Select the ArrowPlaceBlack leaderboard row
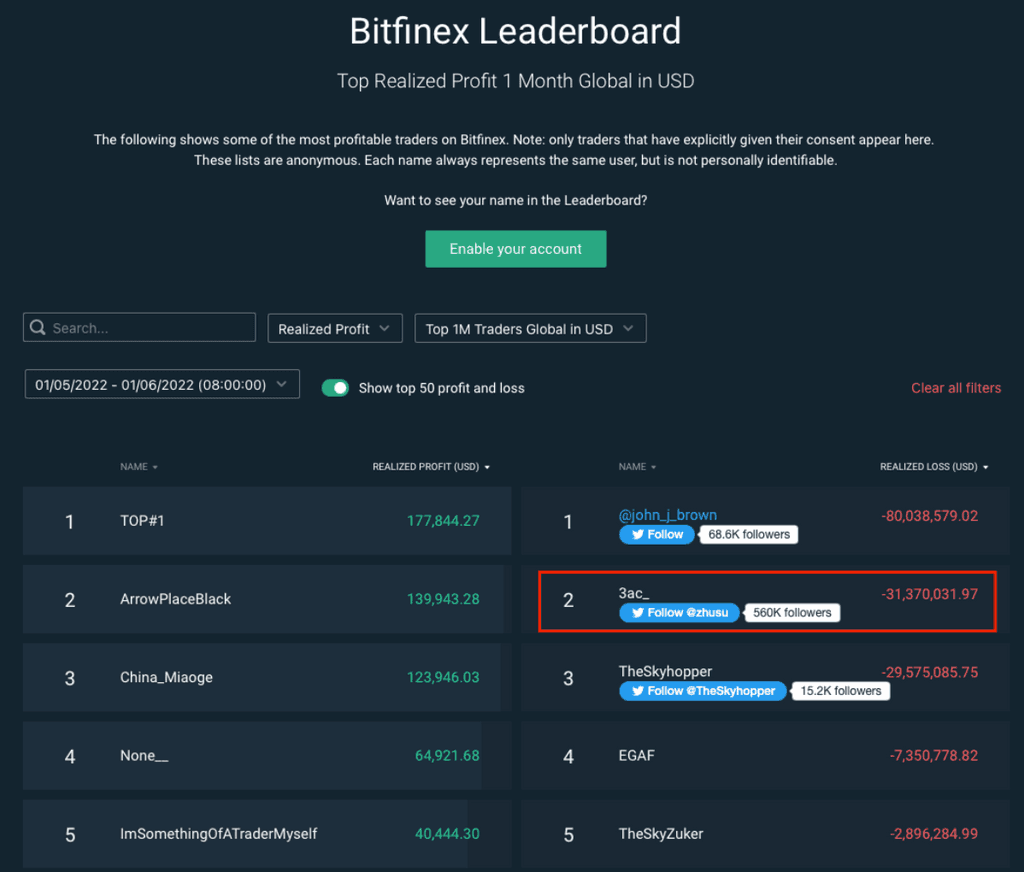 266,599
